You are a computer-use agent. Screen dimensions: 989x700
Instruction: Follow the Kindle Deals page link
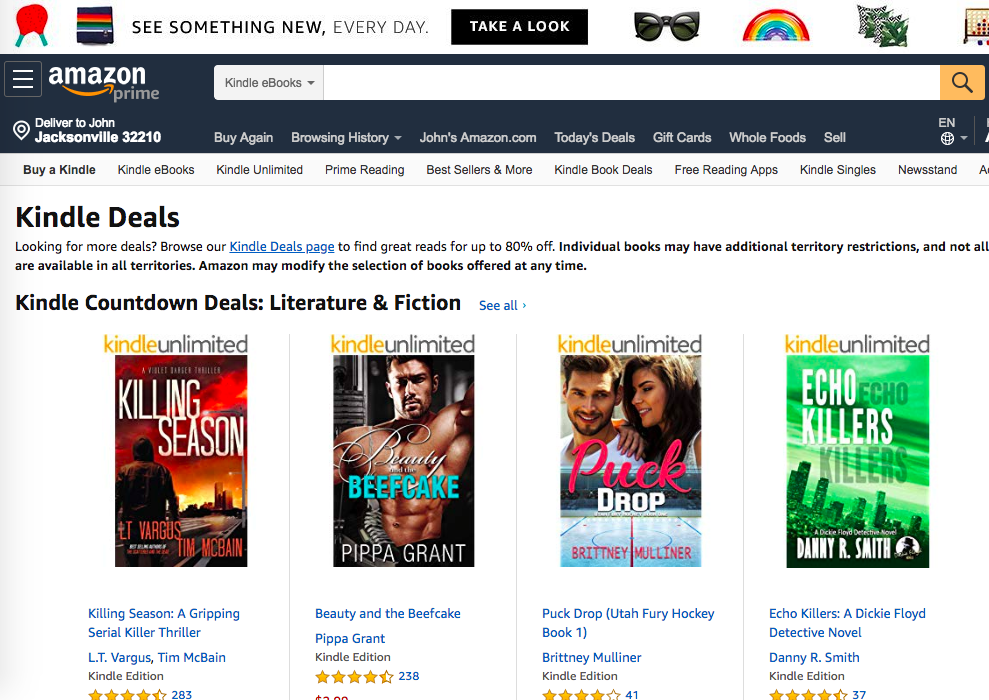281,247
